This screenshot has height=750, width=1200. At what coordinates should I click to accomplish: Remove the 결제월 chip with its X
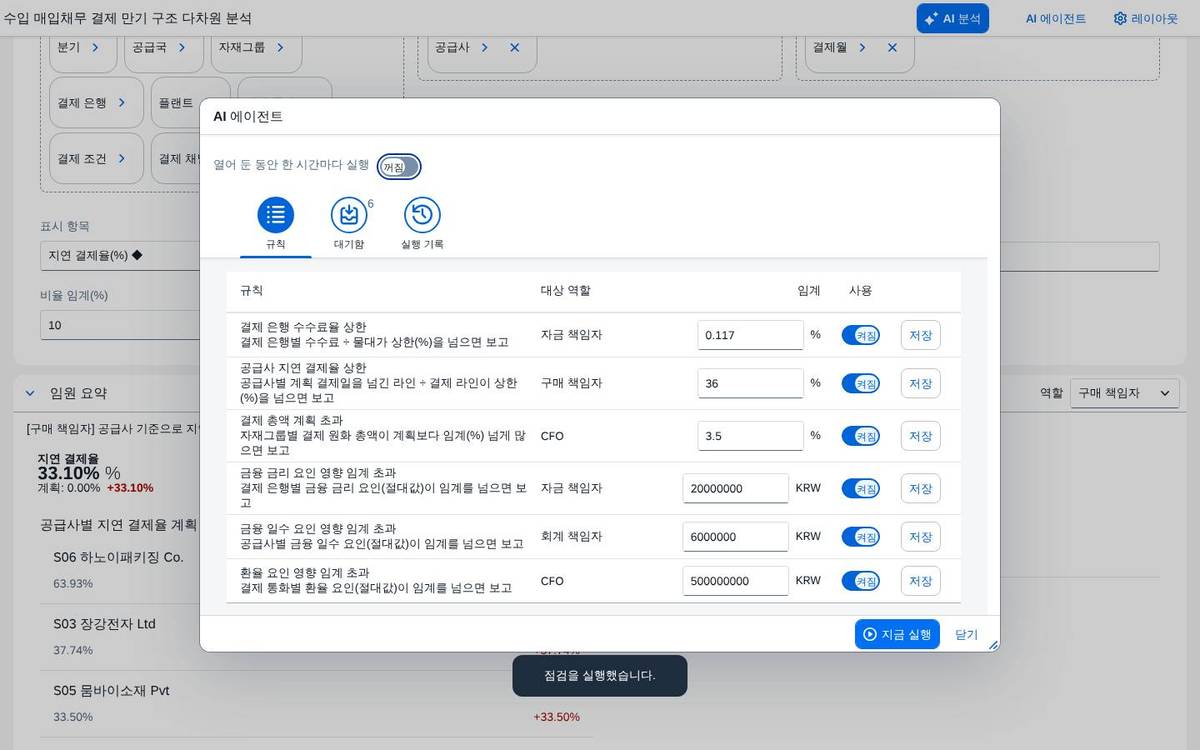[892, 47]
